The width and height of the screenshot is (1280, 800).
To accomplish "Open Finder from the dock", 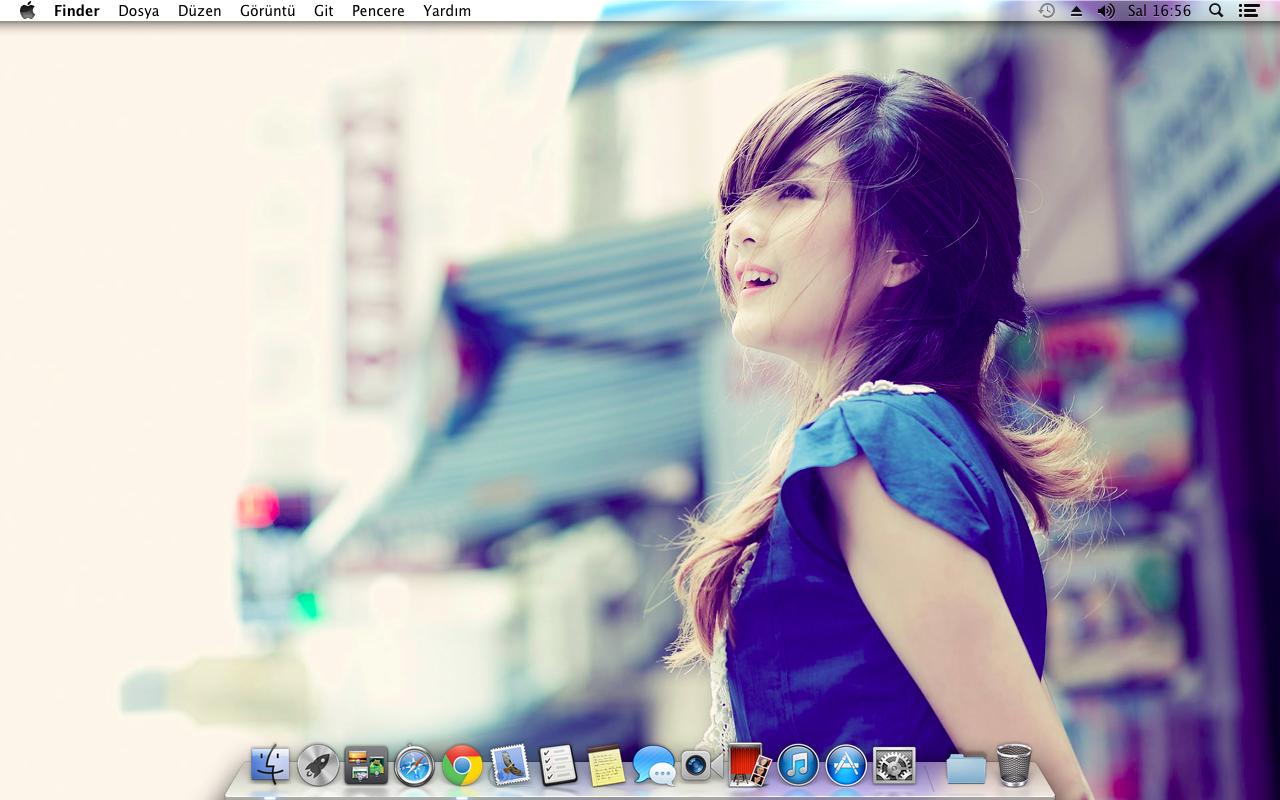I will pos(270,766).
